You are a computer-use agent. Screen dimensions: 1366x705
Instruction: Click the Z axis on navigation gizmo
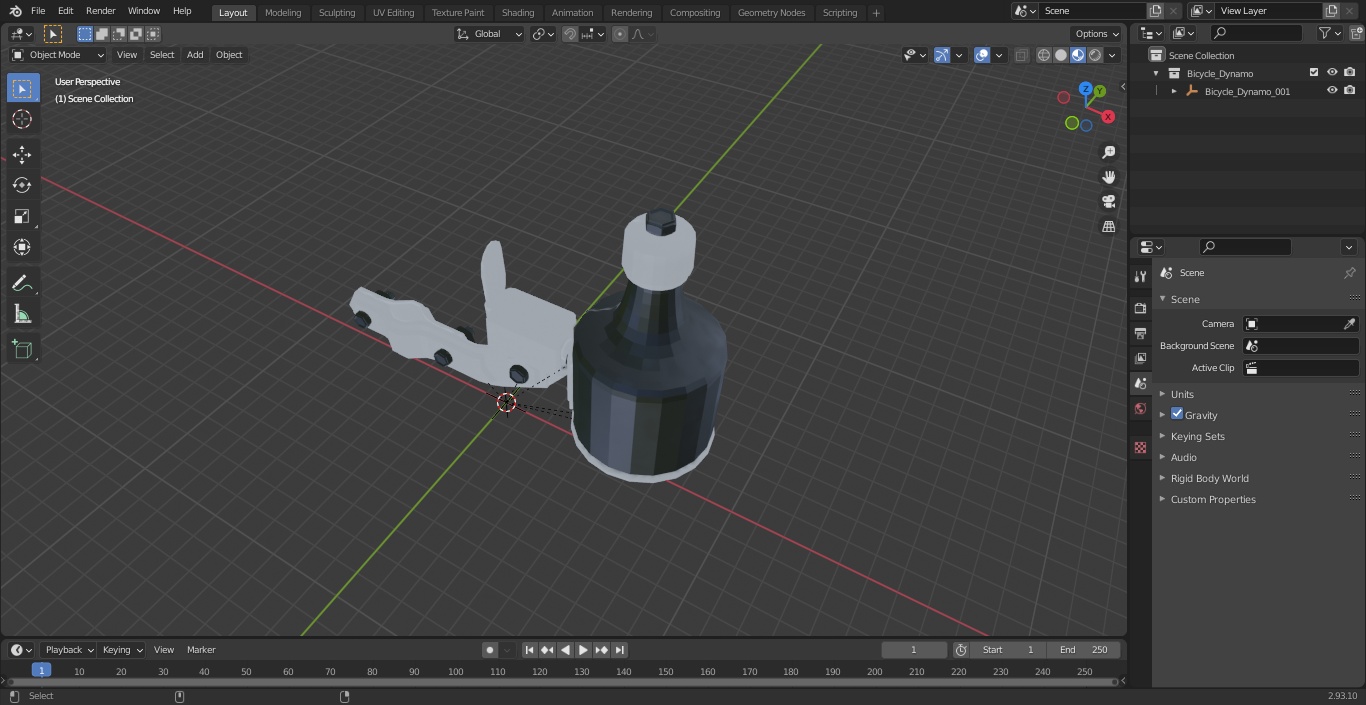click(x=1086, y=89)
